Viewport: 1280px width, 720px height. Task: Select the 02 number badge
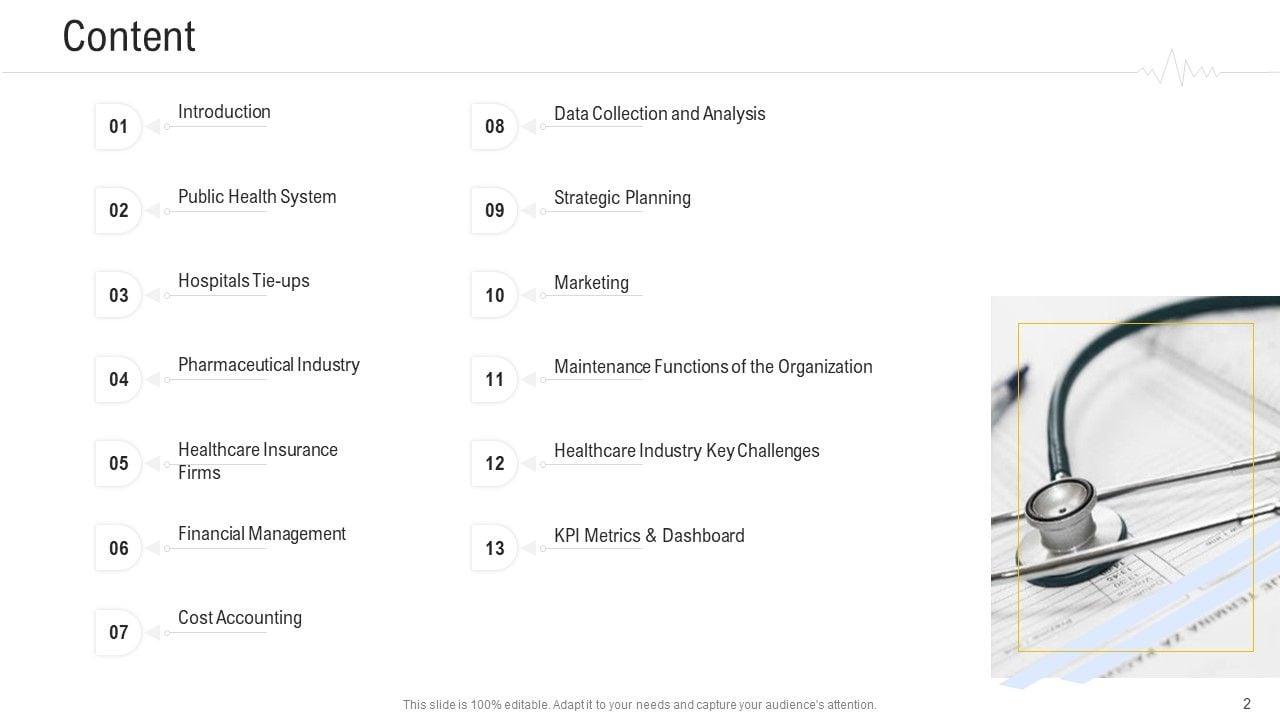(x=119, y=210)
